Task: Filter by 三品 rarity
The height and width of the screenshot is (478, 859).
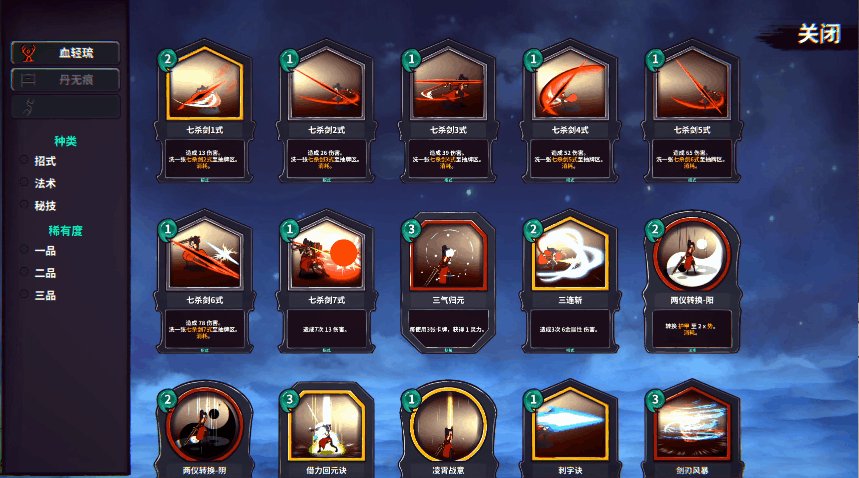Action: pos(38,296)
